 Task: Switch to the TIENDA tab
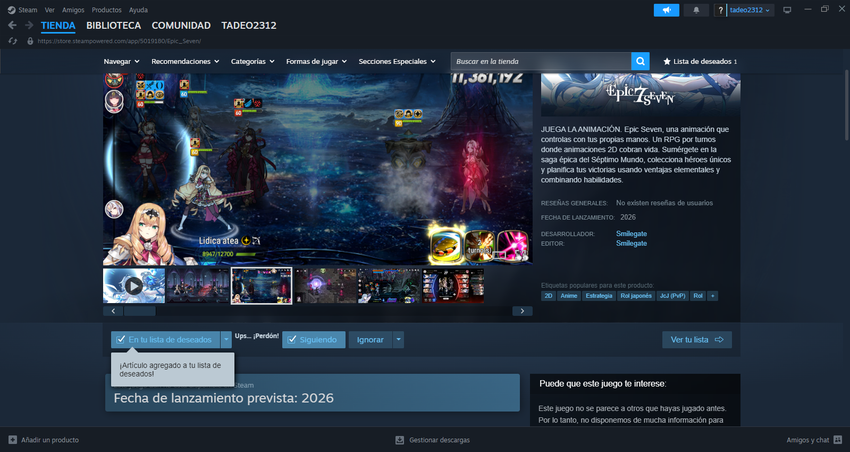pyautogui.click(x=58, y=25)
